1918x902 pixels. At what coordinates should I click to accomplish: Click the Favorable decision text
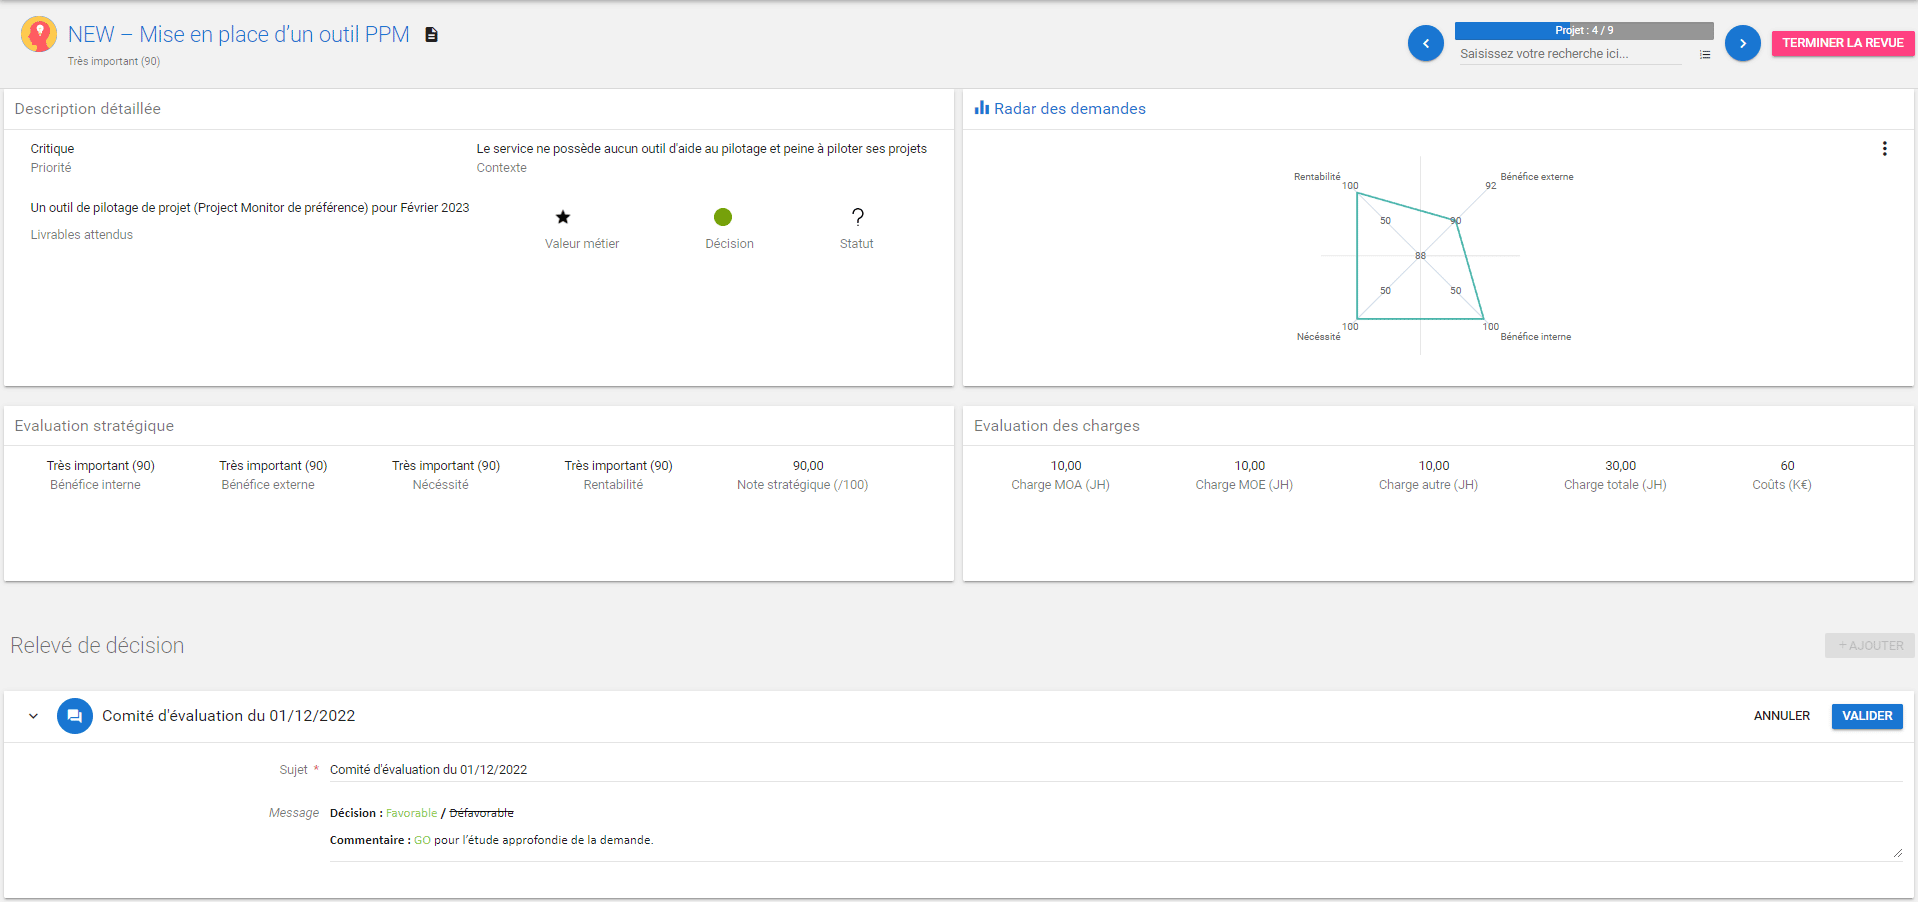pos(411,813)
